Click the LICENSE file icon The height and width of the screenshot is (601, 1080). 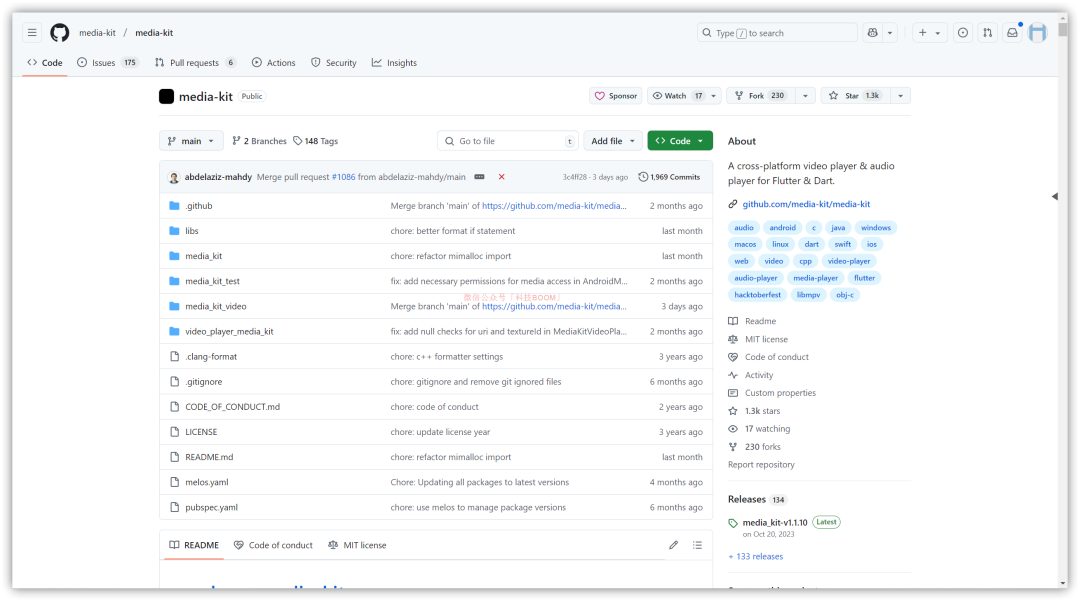pyautogui.click(x=174, y=432)
